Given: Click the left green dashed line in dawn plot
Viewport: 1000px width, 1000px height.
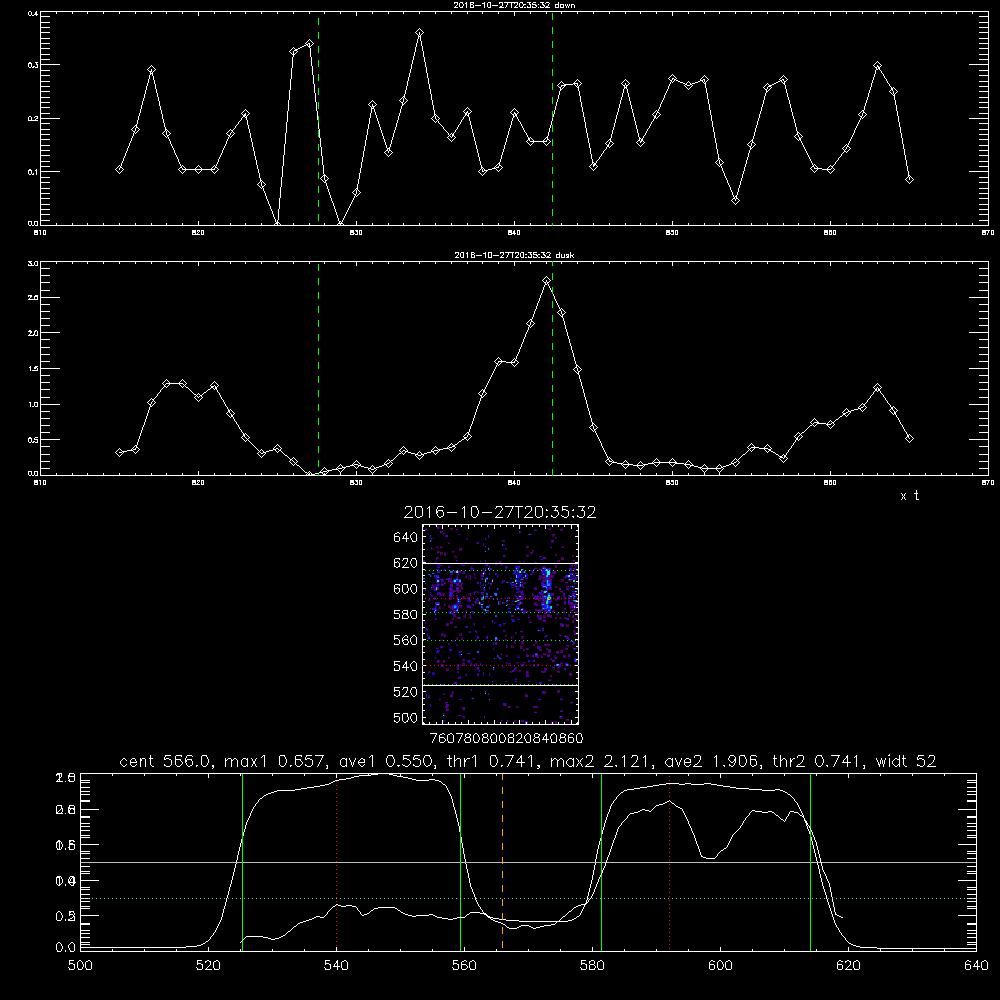Looking at the screenshot, I should pos(318,118).
